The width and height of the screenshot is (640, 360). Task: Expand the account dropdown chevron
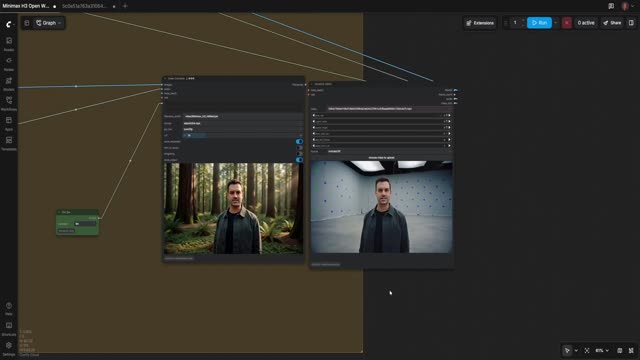click(633, 6)
